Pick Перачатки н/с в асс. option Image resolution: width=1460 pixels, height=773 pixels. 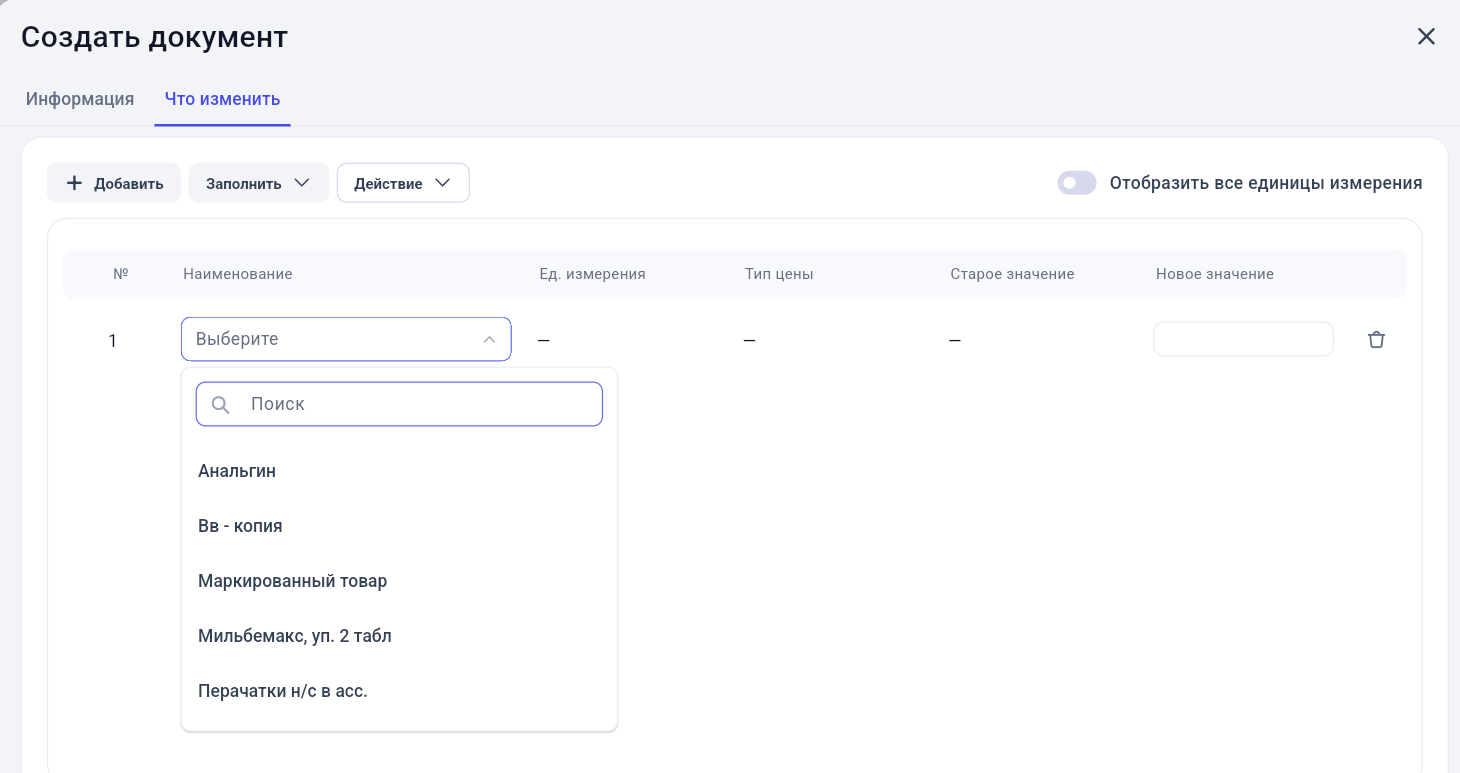point(399,691)
